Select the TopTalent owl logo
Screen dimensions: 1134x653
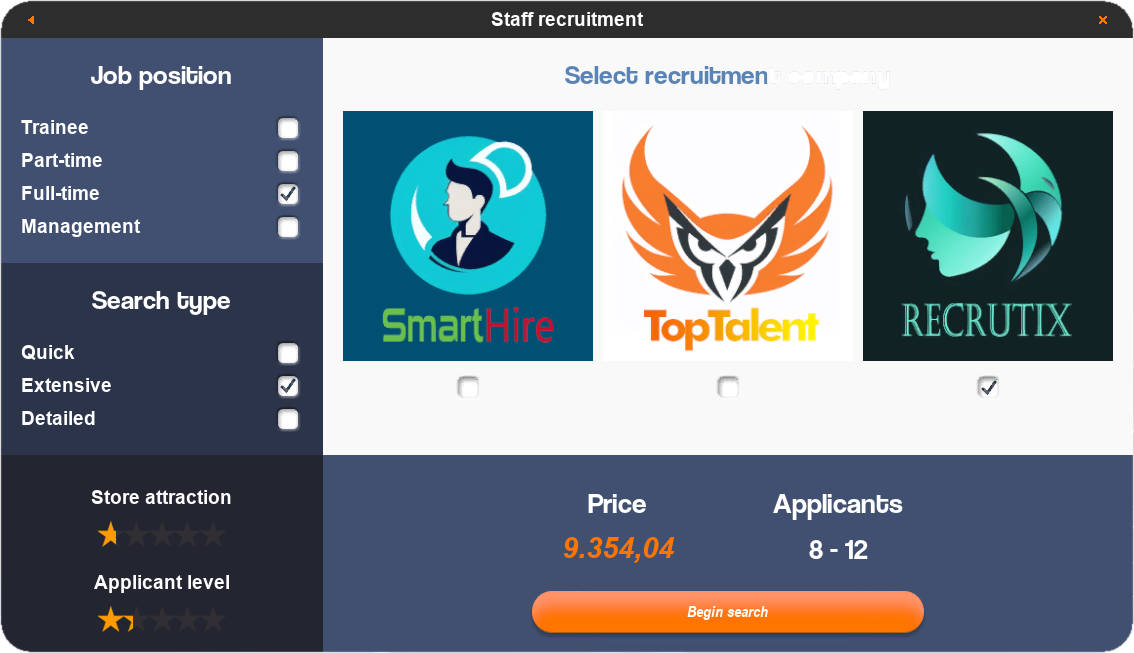tap(728, 236)
